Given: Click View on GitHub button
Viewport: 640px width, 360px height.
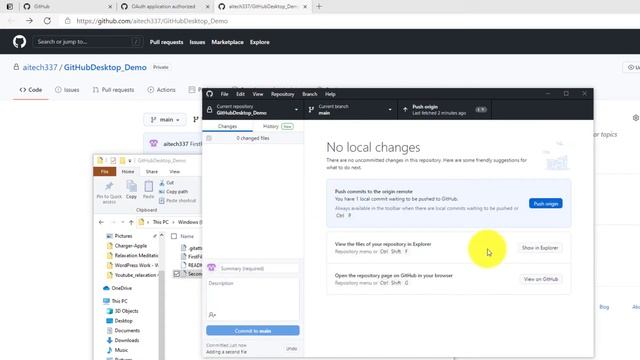Looking at the screenshot, I should 541,279.
